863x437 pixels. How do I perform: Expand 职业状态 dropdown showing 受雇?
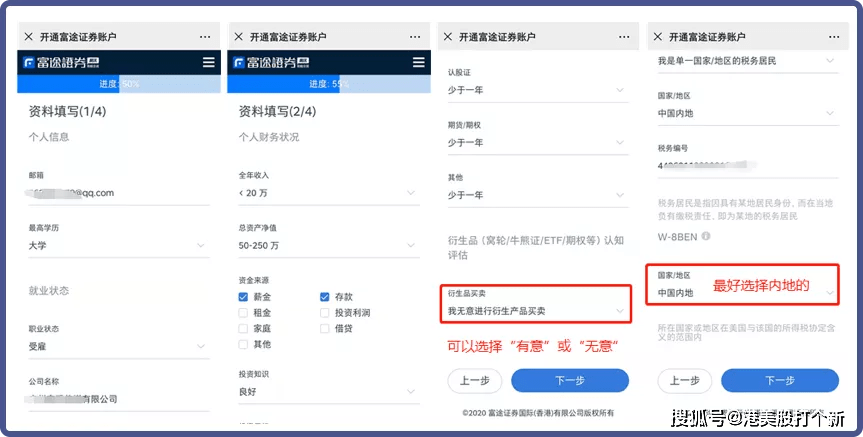[x=119, y=347]
